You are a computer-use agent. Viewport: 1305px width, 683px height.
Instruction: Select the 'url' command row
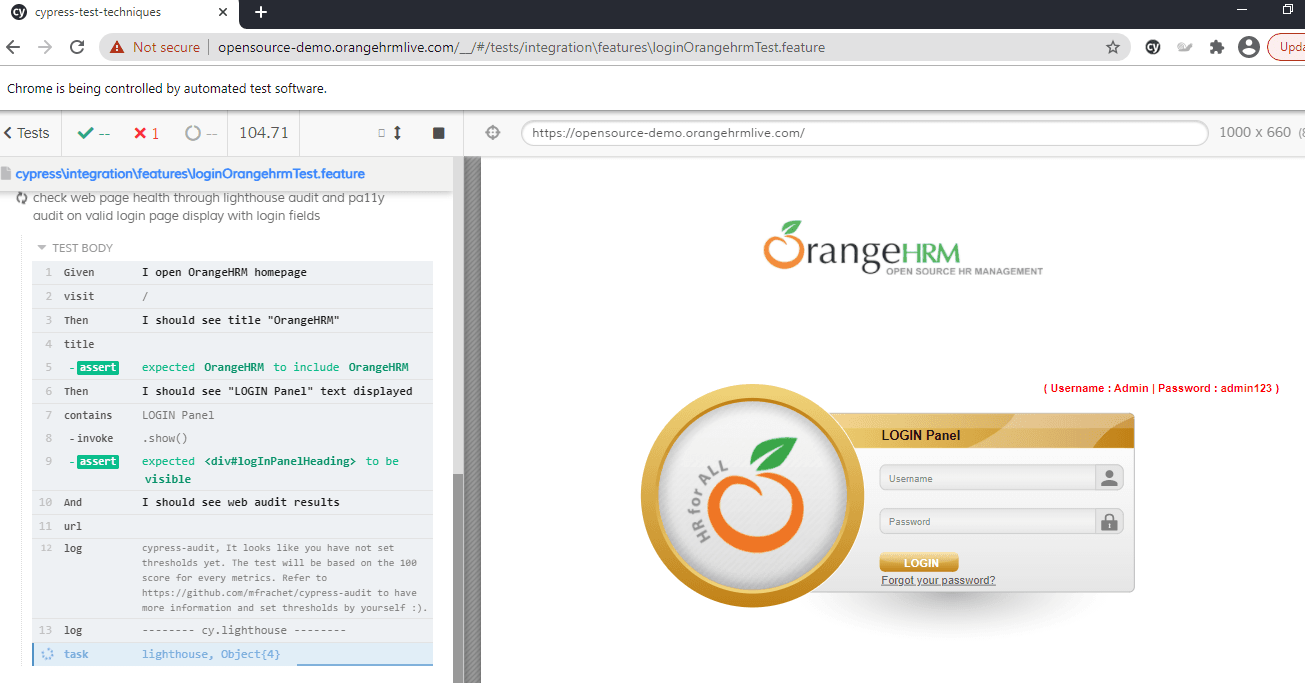pyautogui.click(x=232, y=526)
